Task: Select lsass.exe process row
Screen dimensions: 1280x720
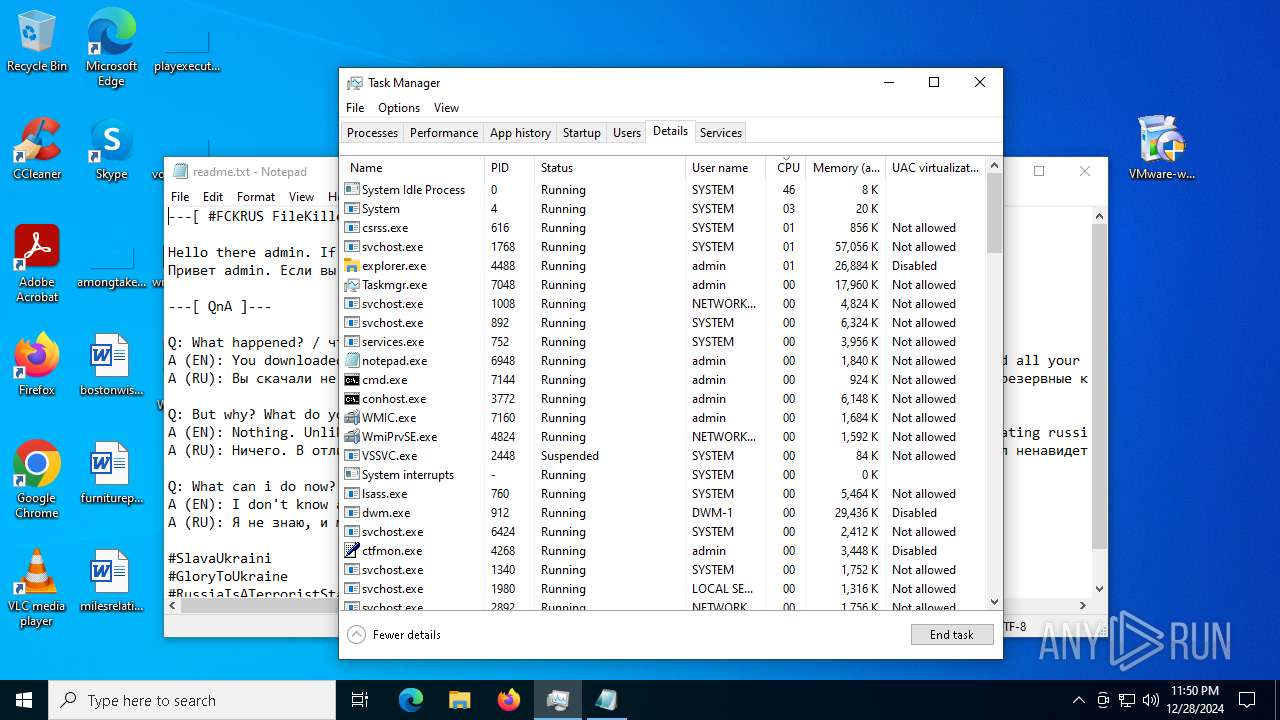Action: (665, 494)
